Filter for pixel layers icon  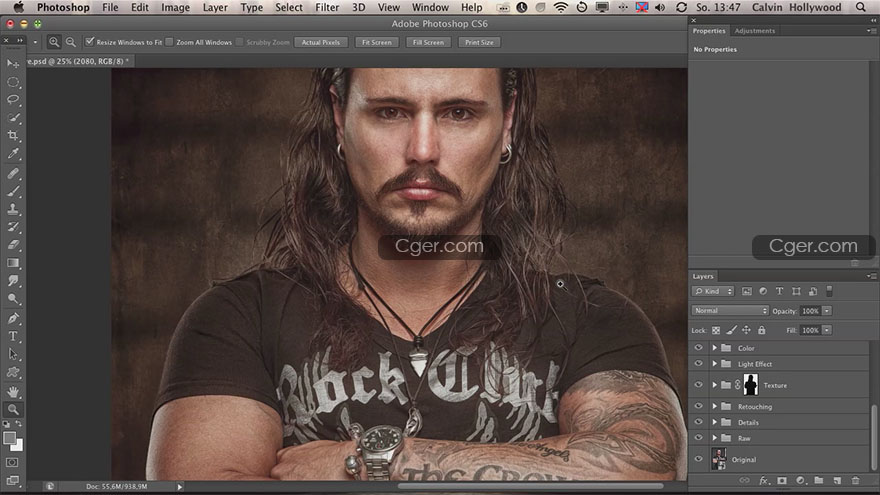(x=746, y=291)
